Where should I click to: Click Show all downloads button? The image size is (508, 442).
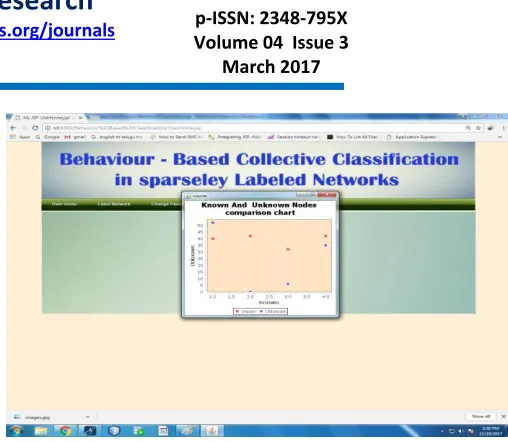[x=481, y=416]
